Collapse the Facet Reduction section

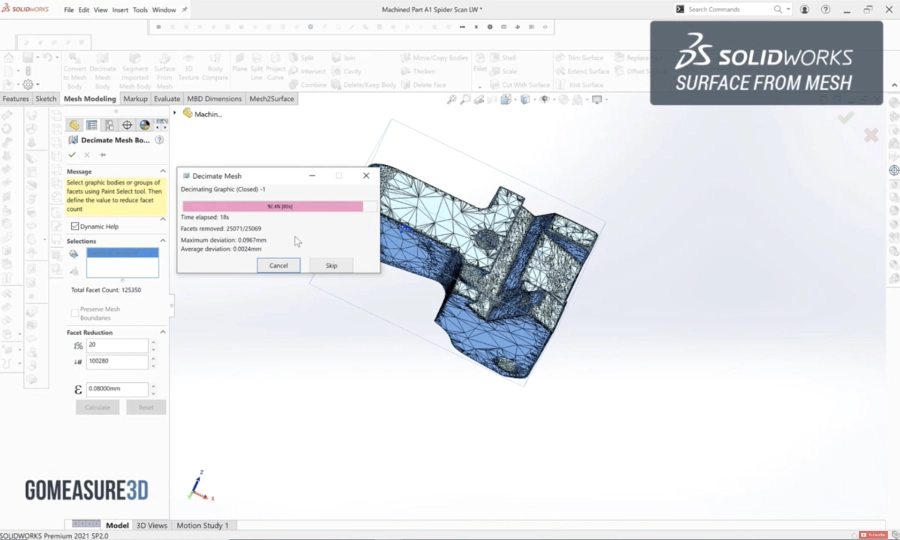(162, 332)
